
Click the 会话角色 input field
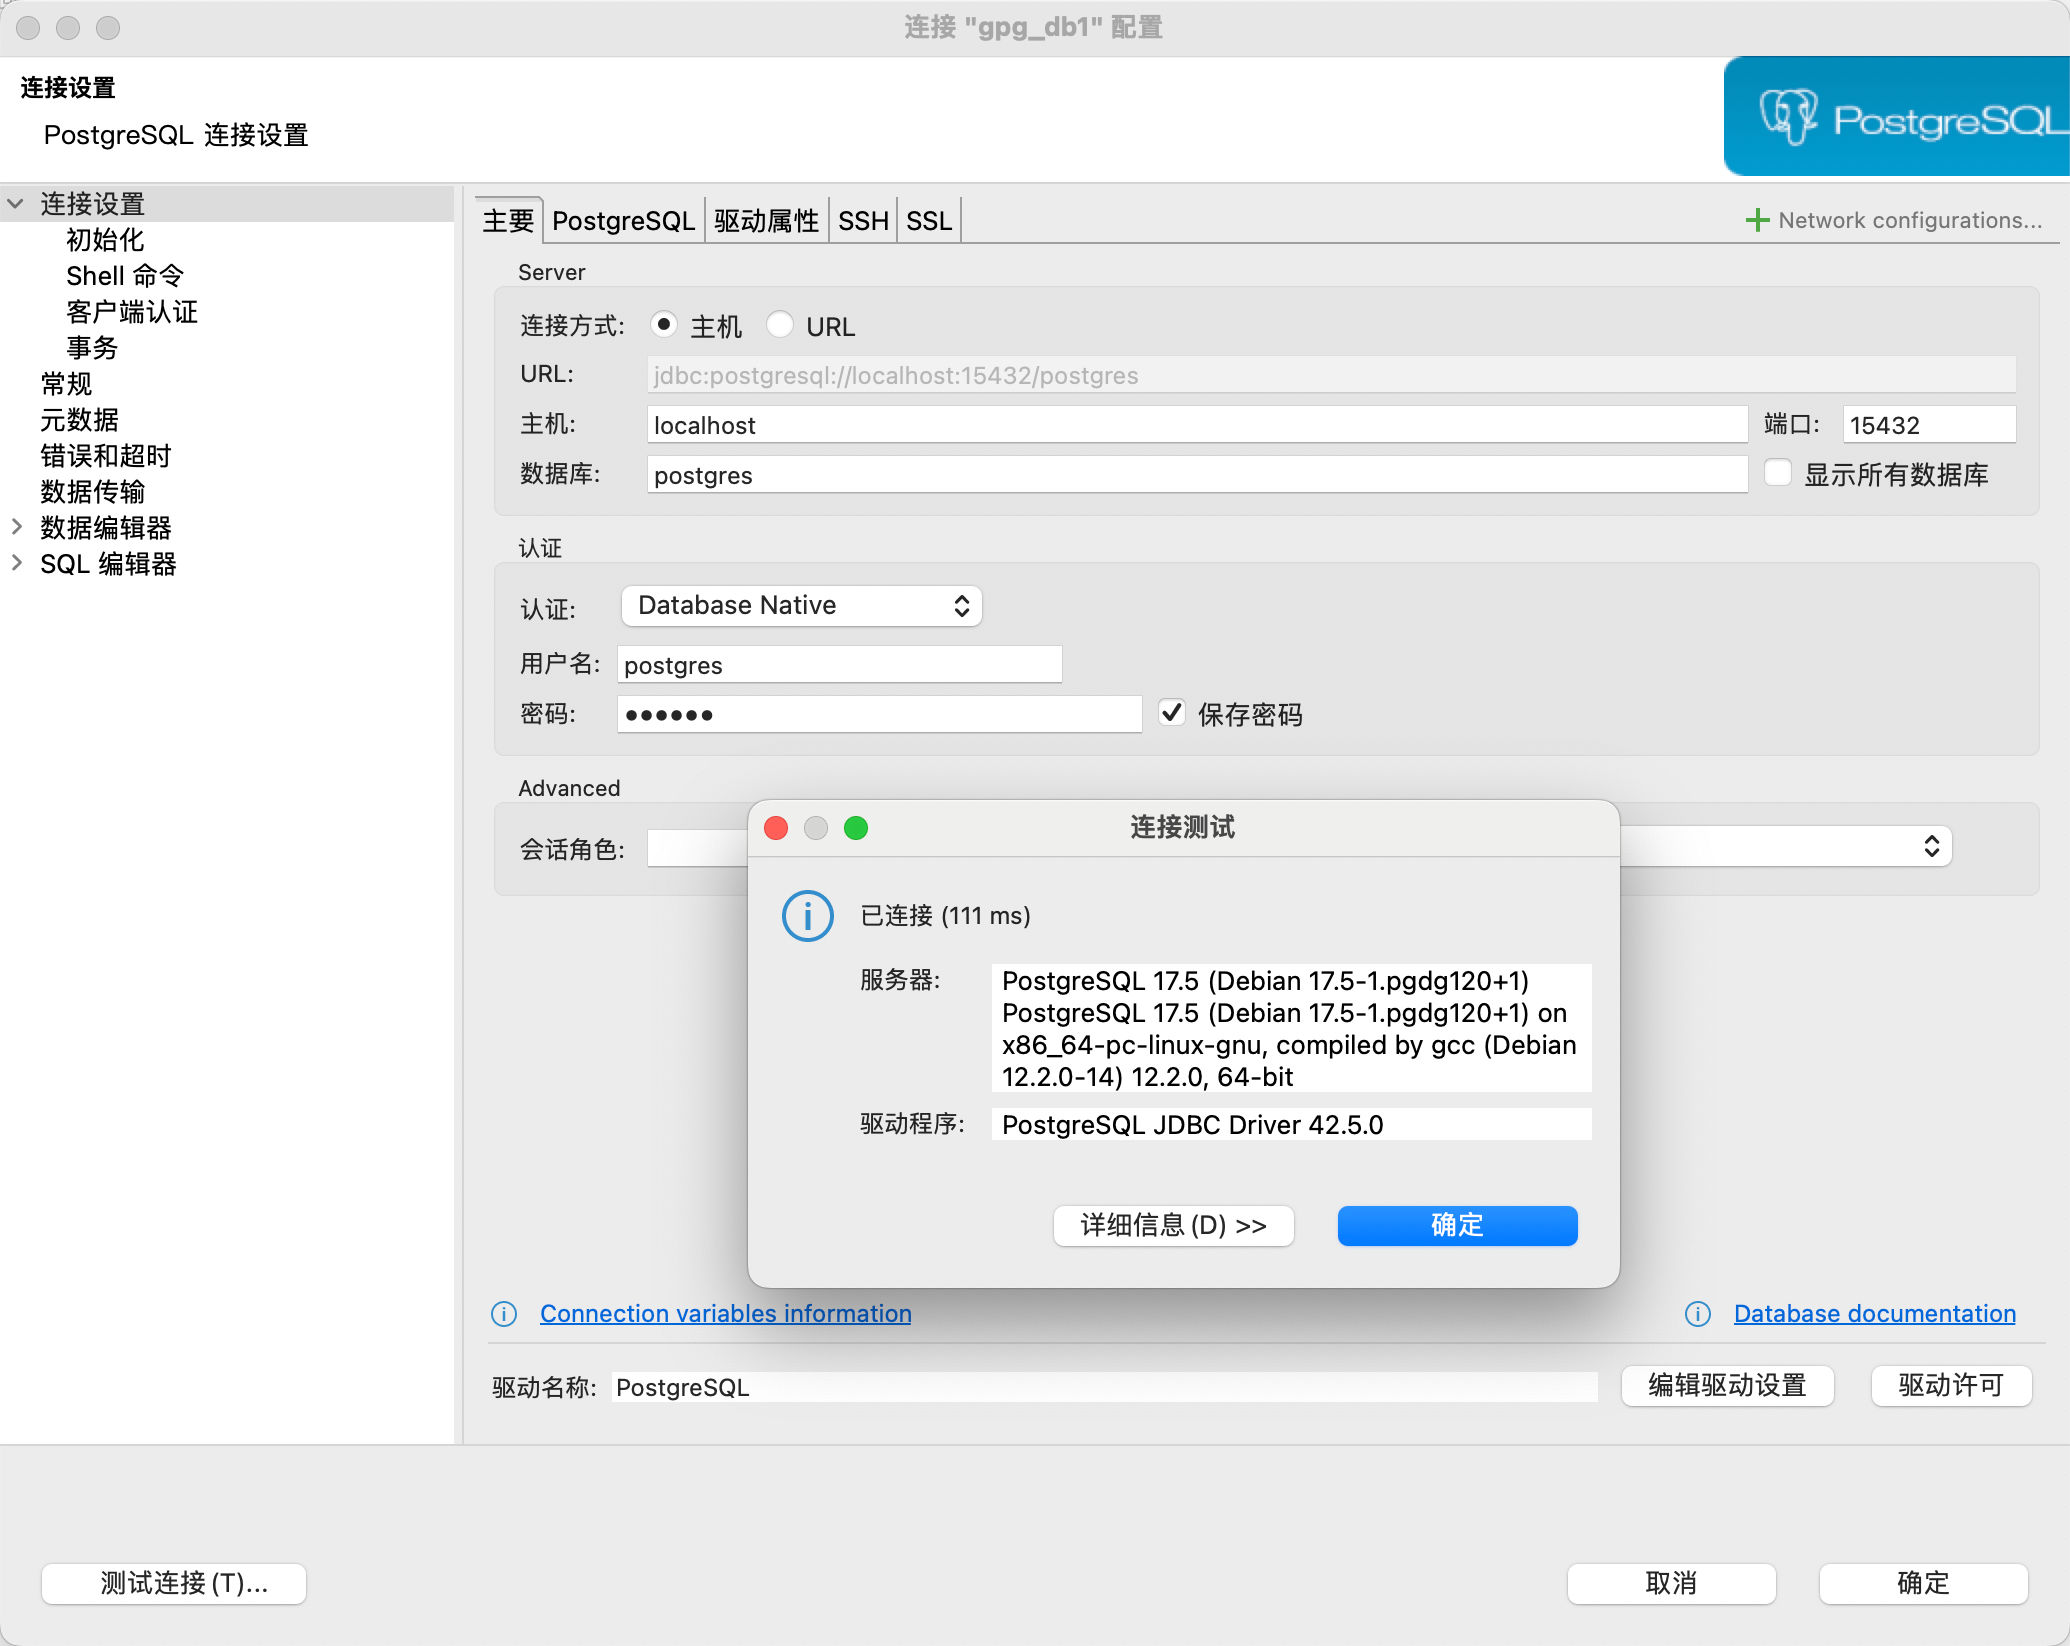click(x=698, y=849)
